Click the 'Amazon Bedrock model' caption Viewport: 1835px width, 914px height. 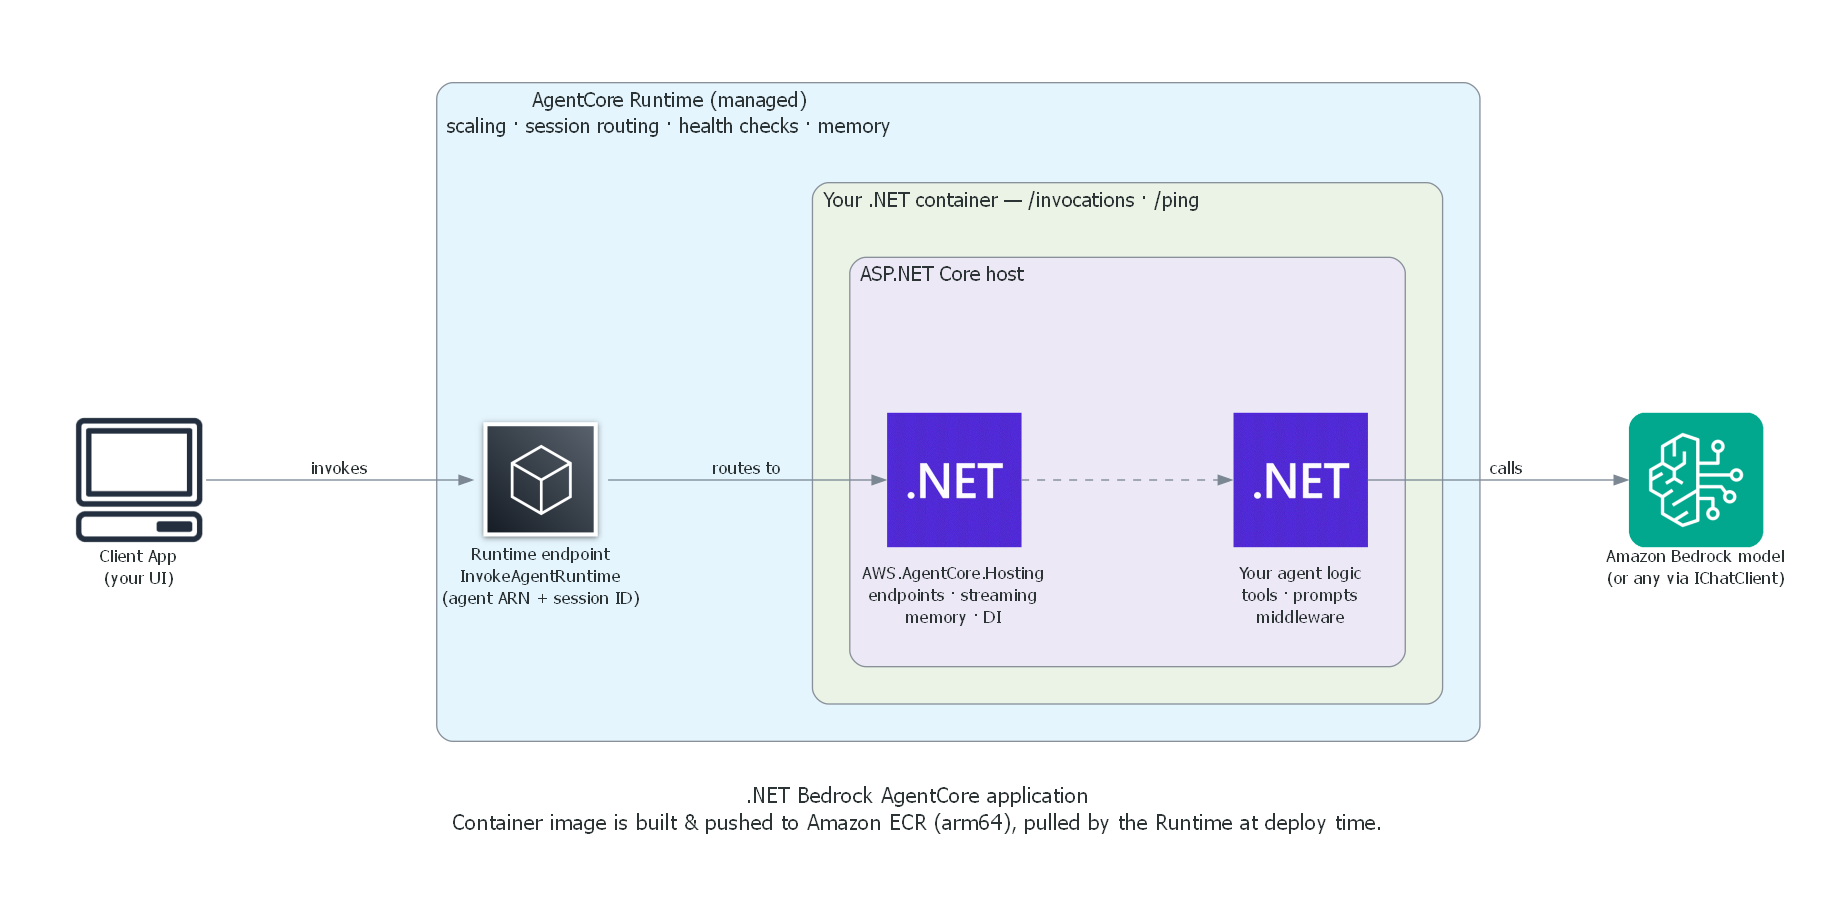click(x=1696, y=556)
